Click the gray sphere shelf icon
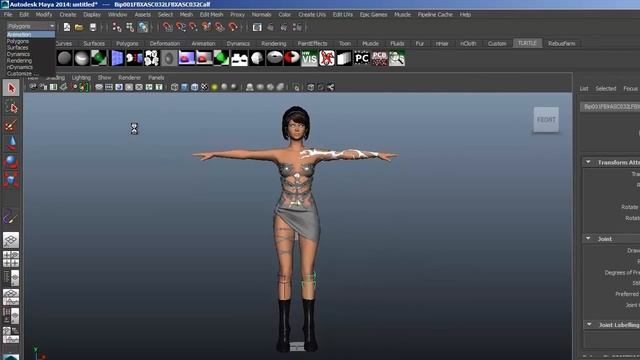This screenshot has height=360, width=640. [64, 58]
